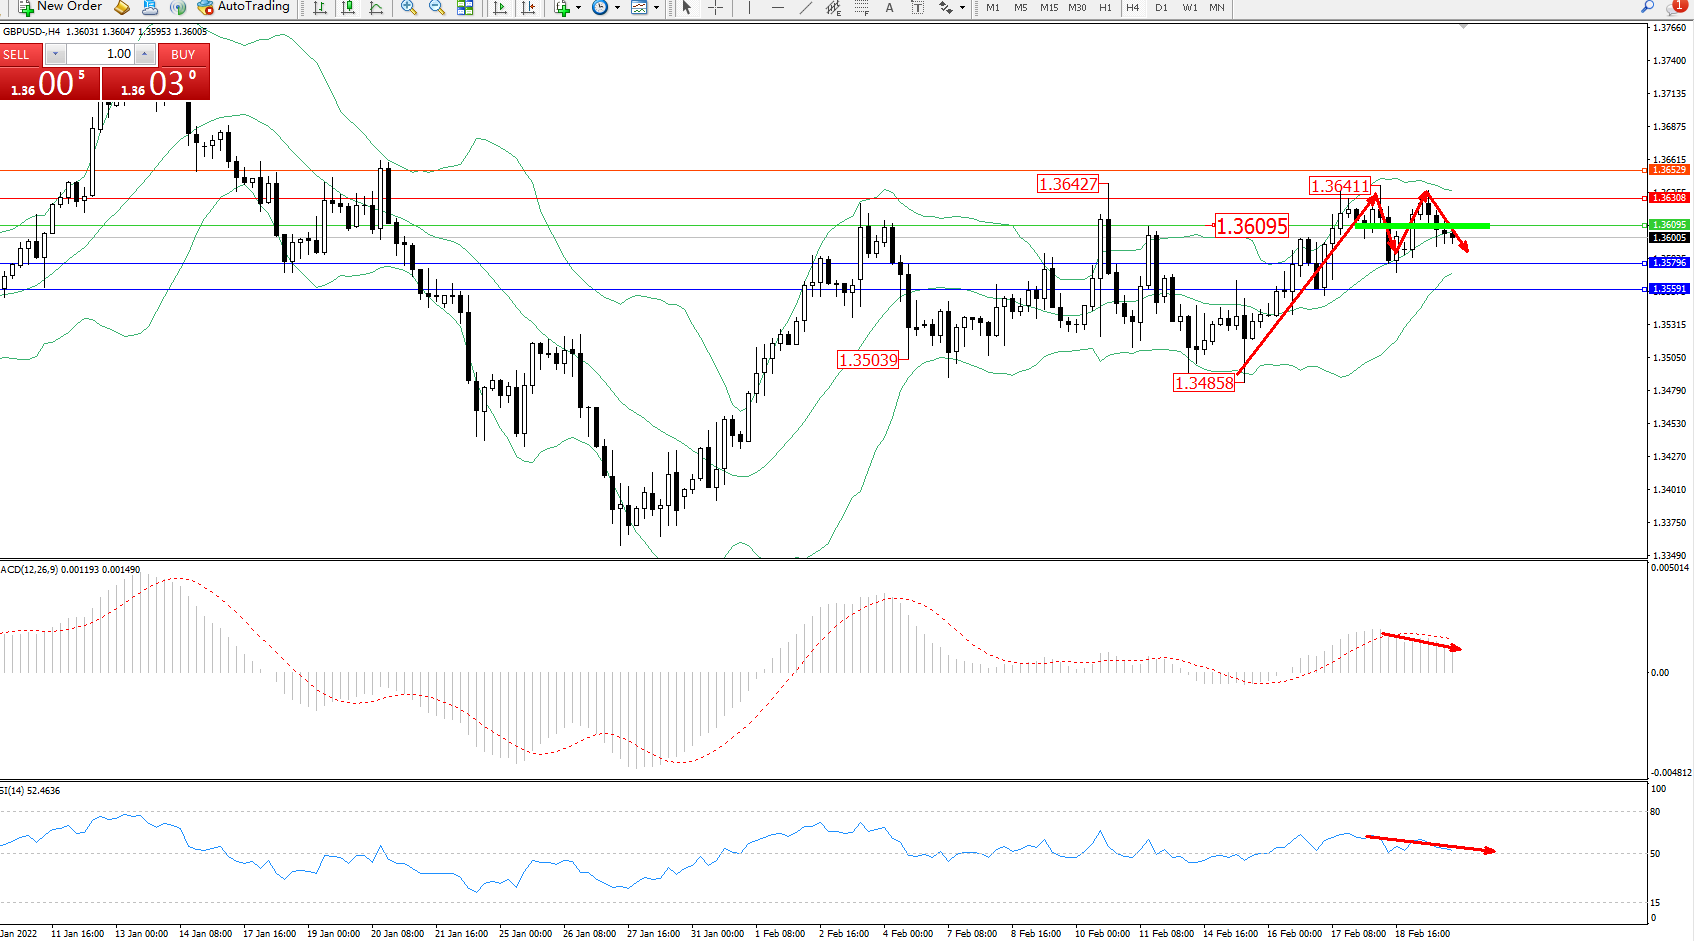Screen dimensions: 1694x941
Task: Open the Tile Windows icon
Action: point(465,8)
